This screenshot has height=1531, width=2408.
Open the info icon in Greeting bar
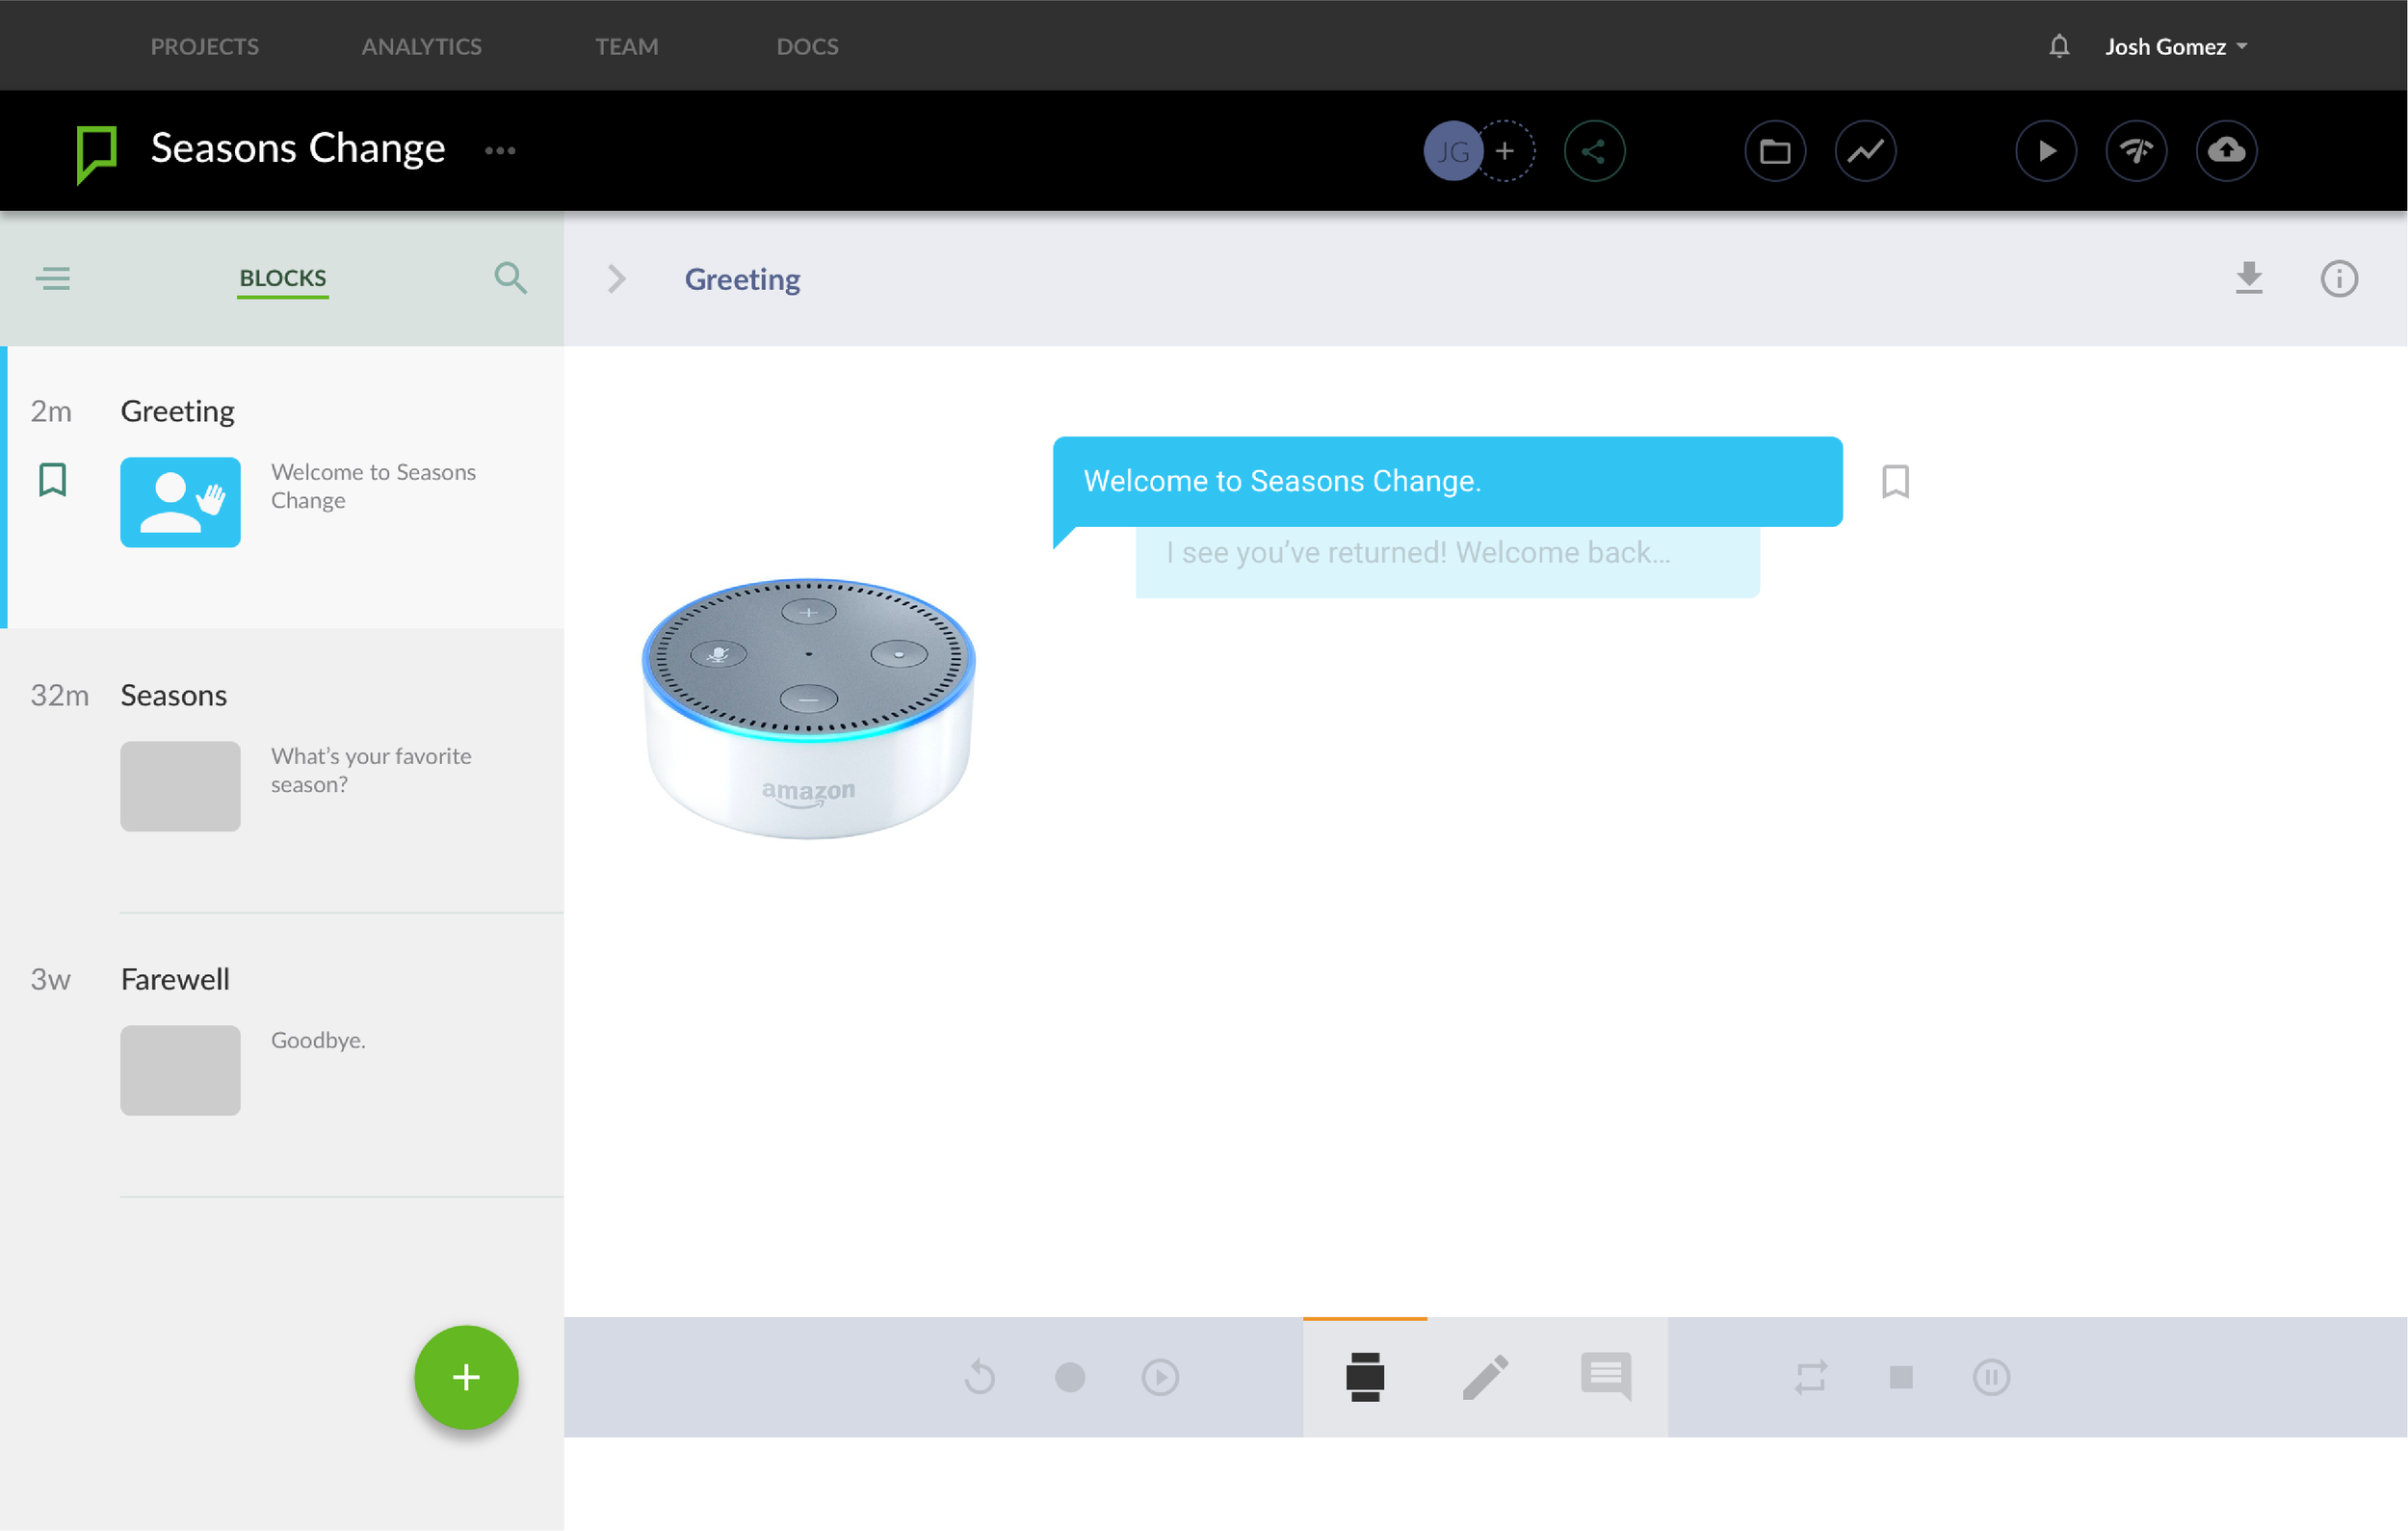tap(2339, 279)
